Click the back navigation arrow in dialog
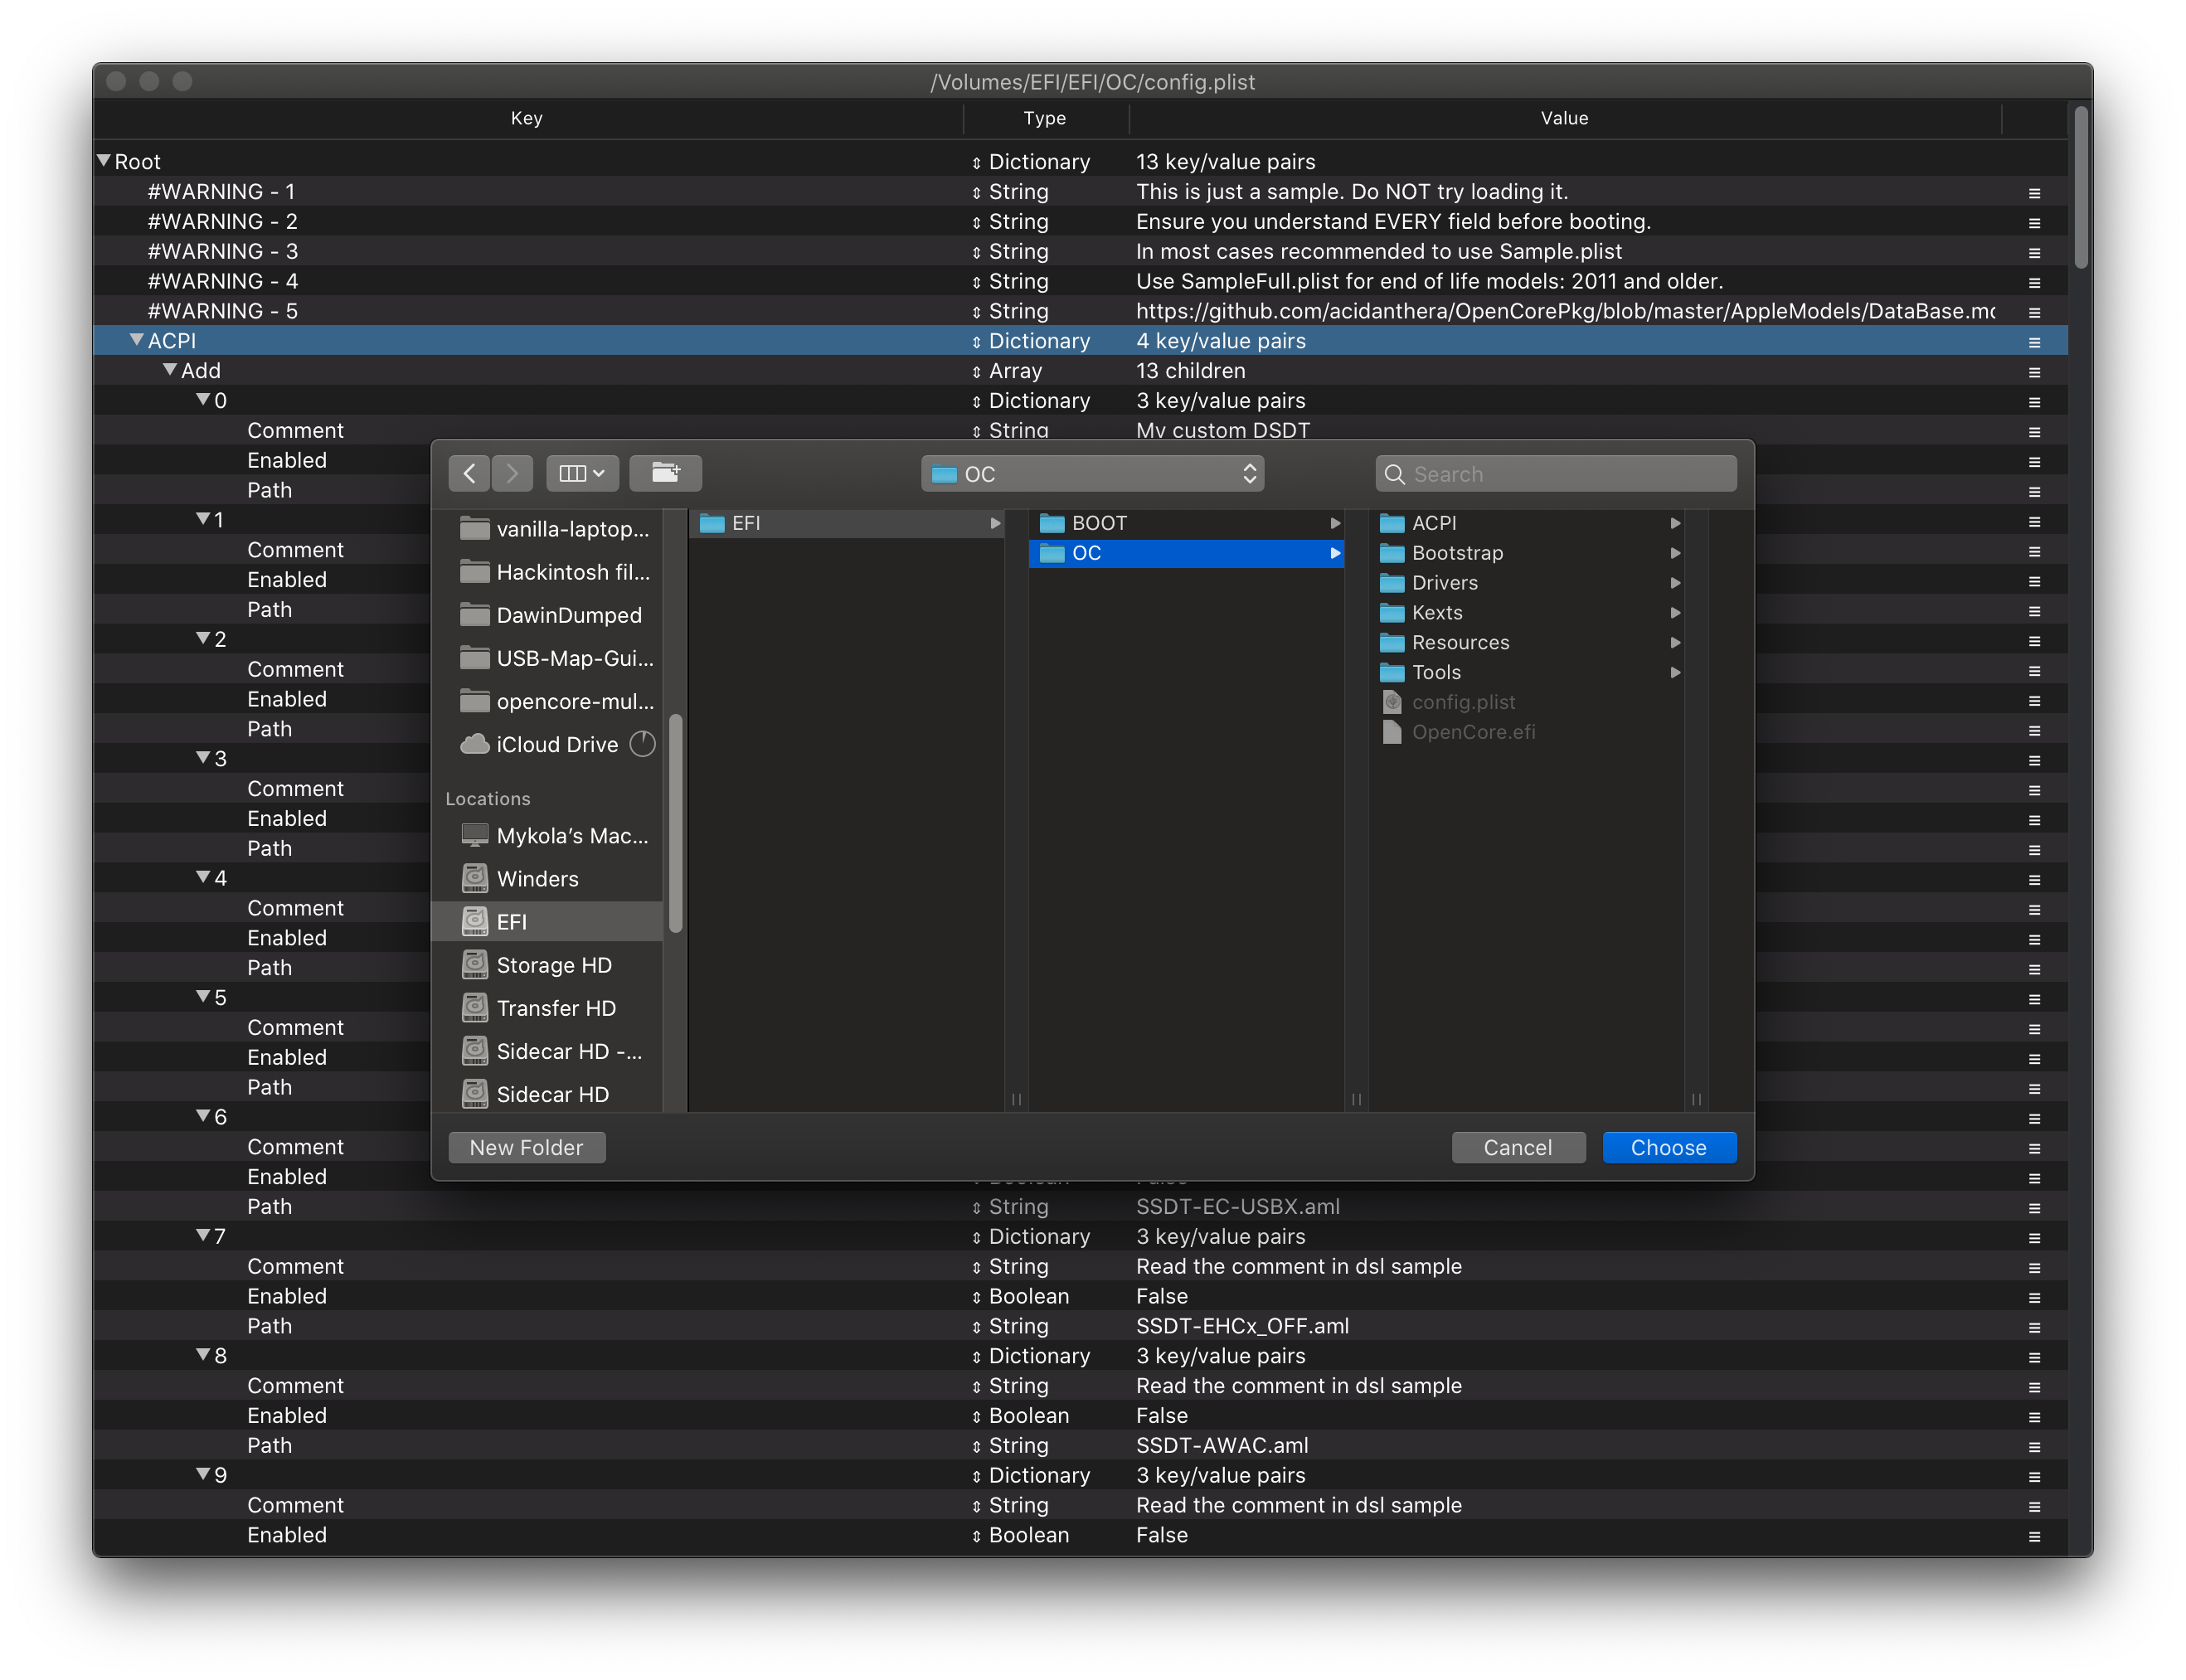This screenshot has height=1680, width=2186. [469, 474]
